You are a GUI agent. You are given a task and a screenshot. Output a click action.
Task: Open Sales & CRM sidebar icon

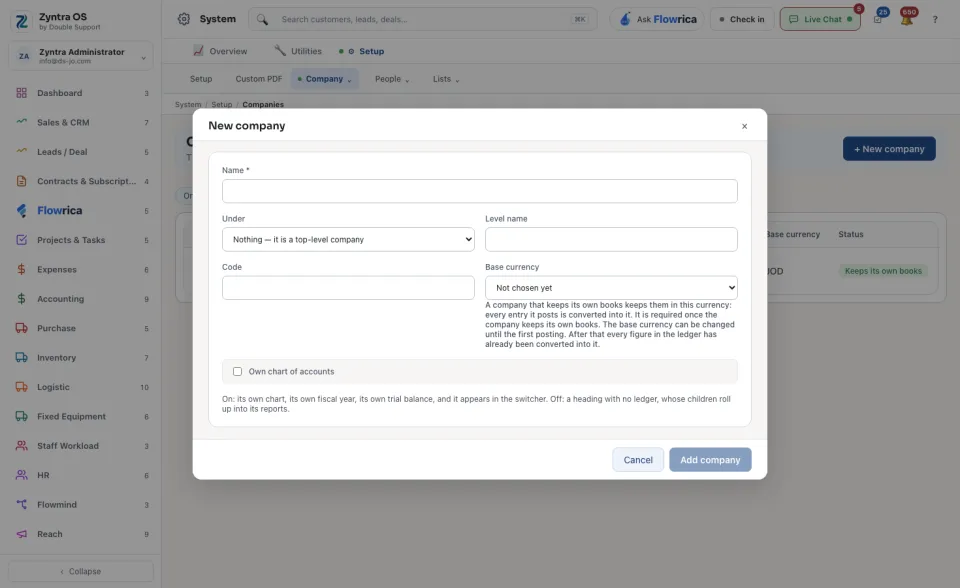(21, 122)
